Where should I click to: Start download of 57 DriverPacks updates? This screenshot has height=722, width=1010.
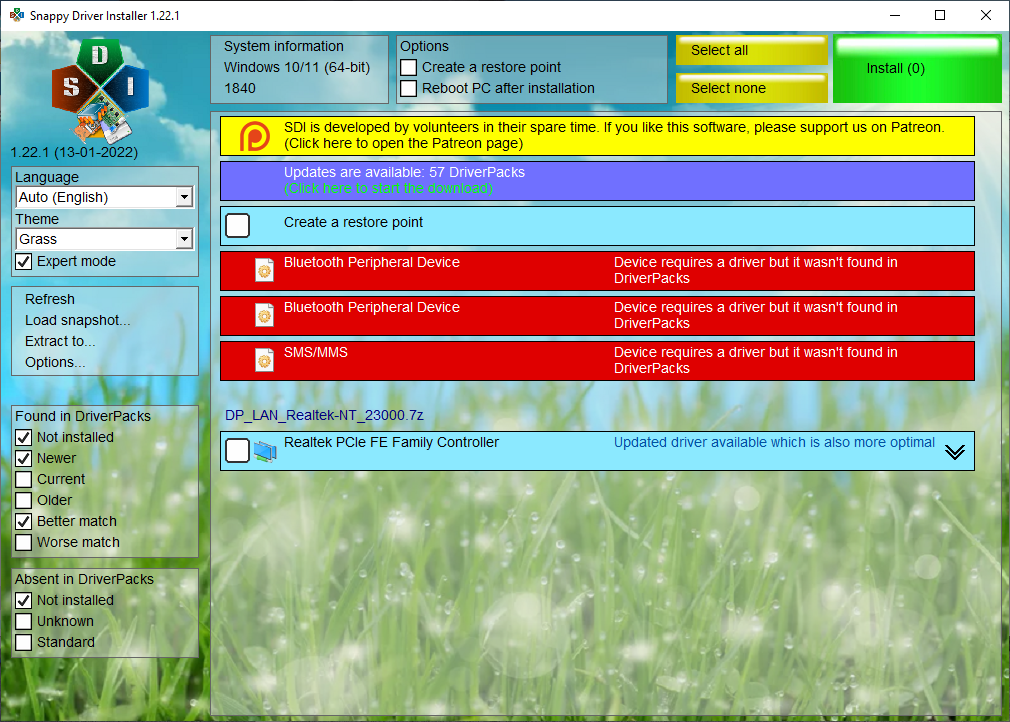tap(597, 181)
